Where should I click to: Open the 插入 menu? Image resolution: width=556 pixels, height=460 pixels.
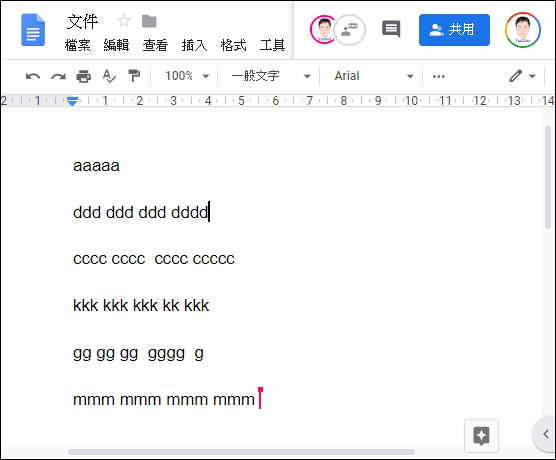(194, 45)
